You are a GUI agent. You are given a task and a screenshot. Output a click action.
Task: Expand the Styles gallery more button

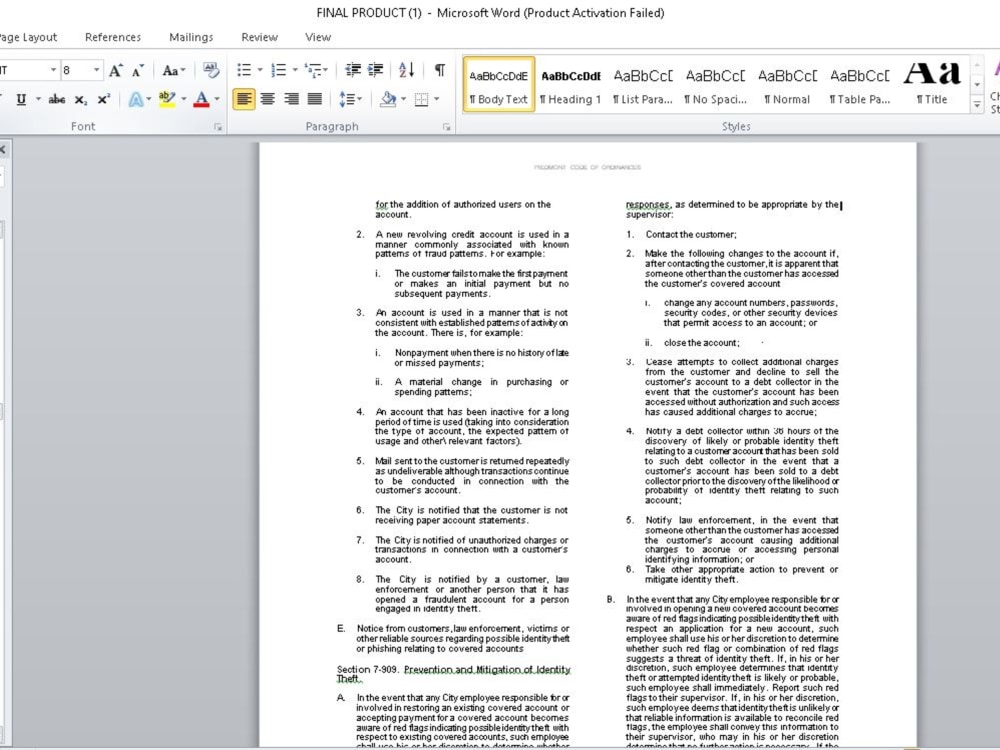977,105
